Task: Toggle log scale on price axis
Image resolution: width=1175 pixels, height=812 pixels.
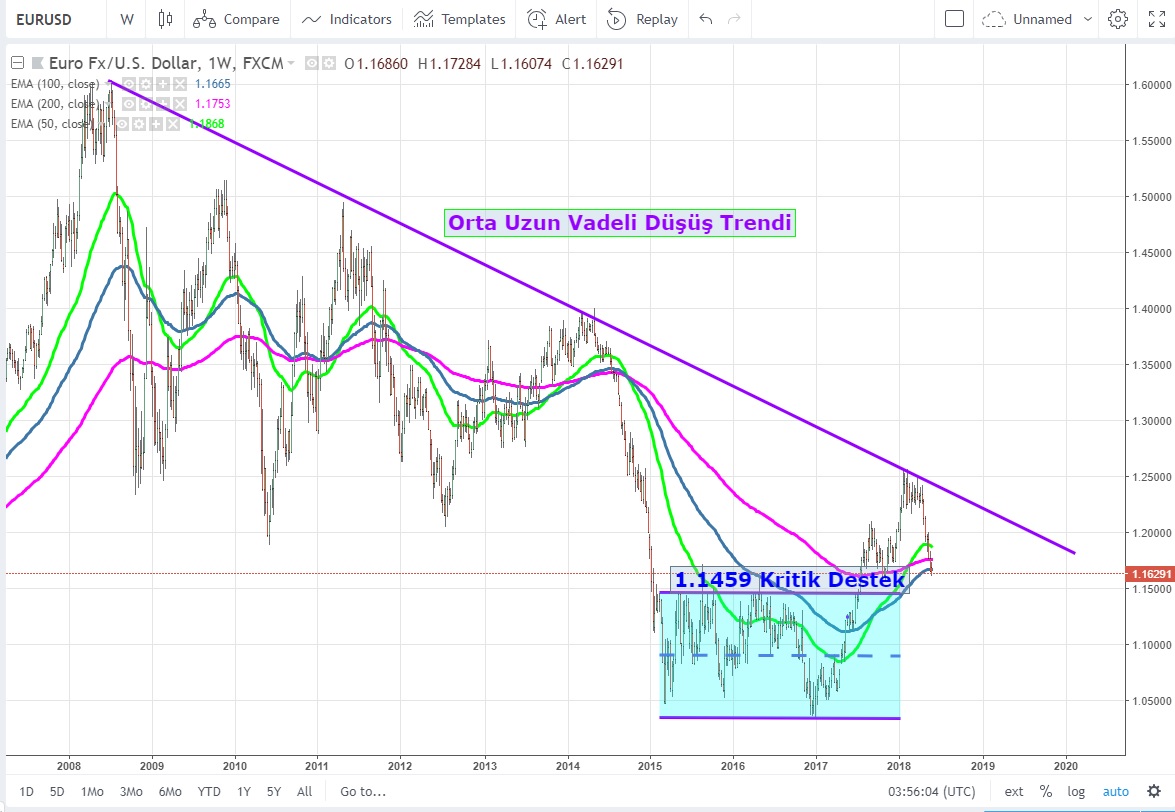Action: click(x=1076, y=791)
